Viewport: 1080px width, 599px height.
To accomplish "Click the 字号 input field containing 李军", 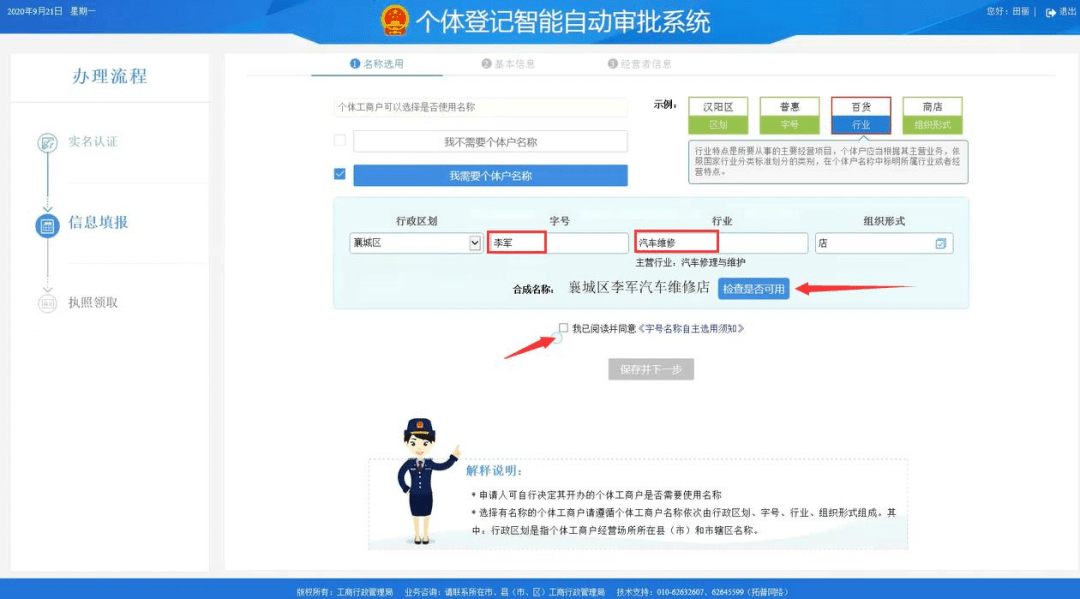I will click(x=557, y=243).
